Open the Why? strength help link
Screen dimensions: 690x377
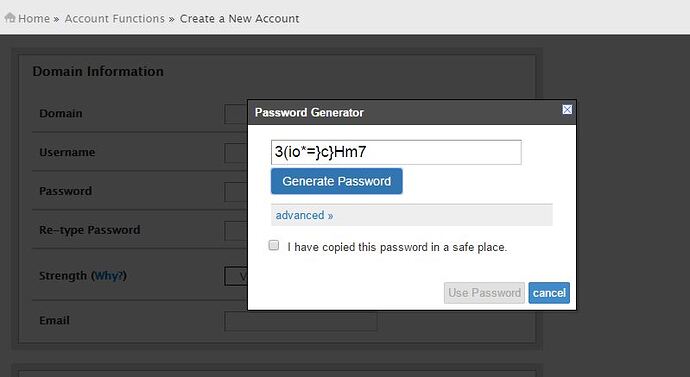click(x=109, y=276)
